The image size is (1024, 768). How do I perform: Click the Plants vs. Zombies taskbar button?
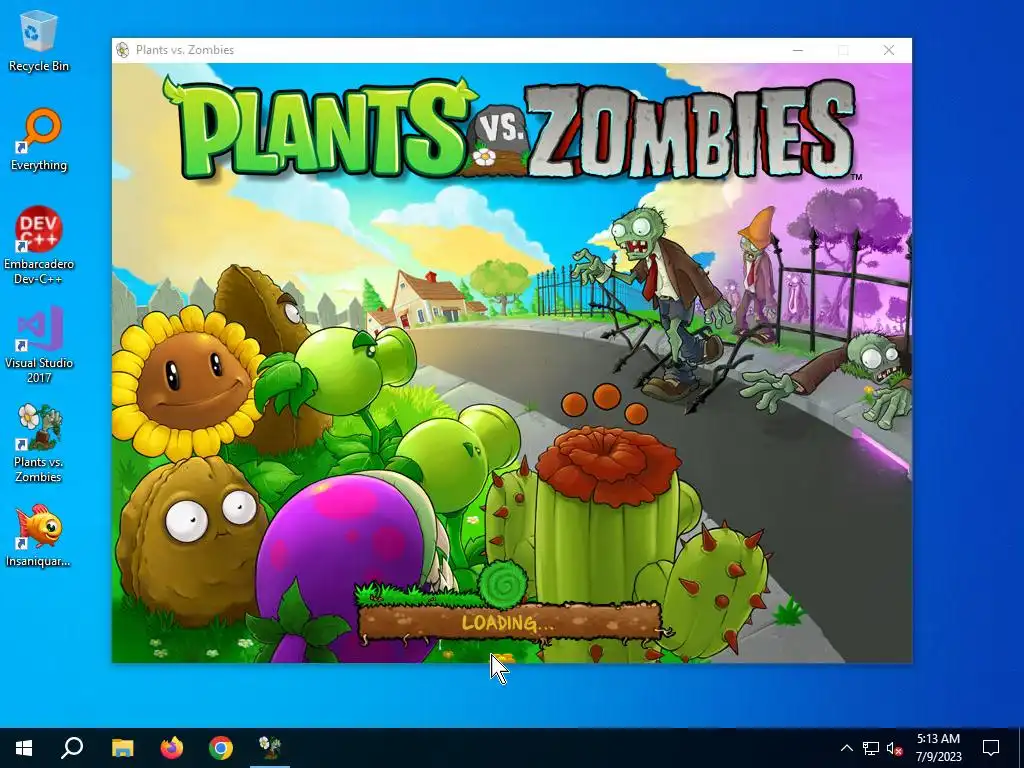coord(270,748)
